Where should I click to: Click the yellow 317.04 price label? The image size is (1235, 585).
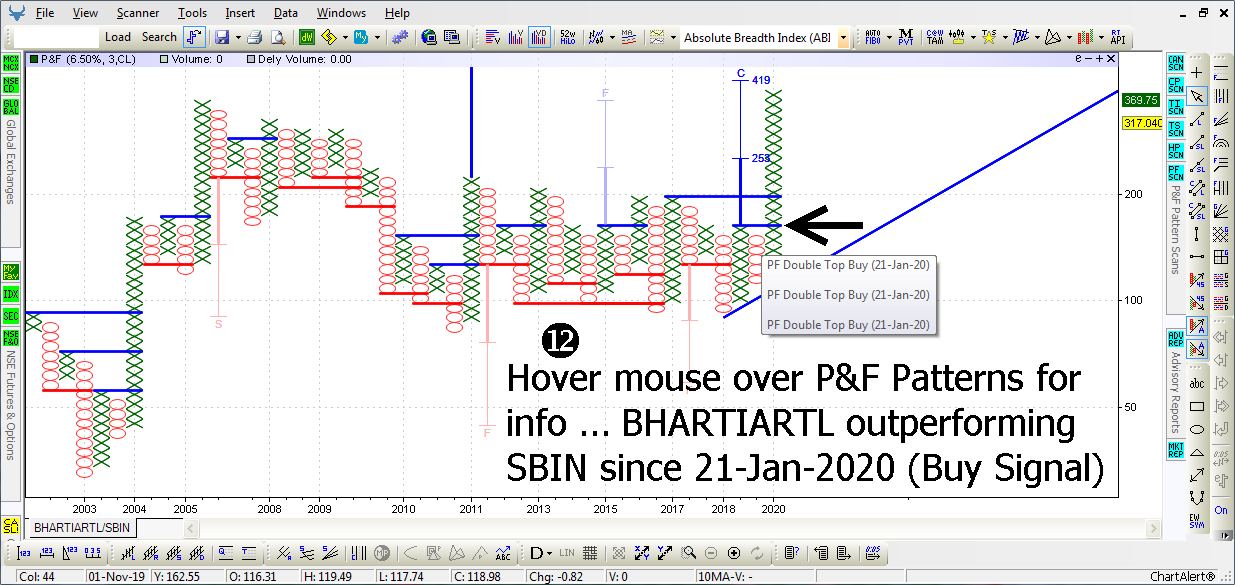point(1141,123)
